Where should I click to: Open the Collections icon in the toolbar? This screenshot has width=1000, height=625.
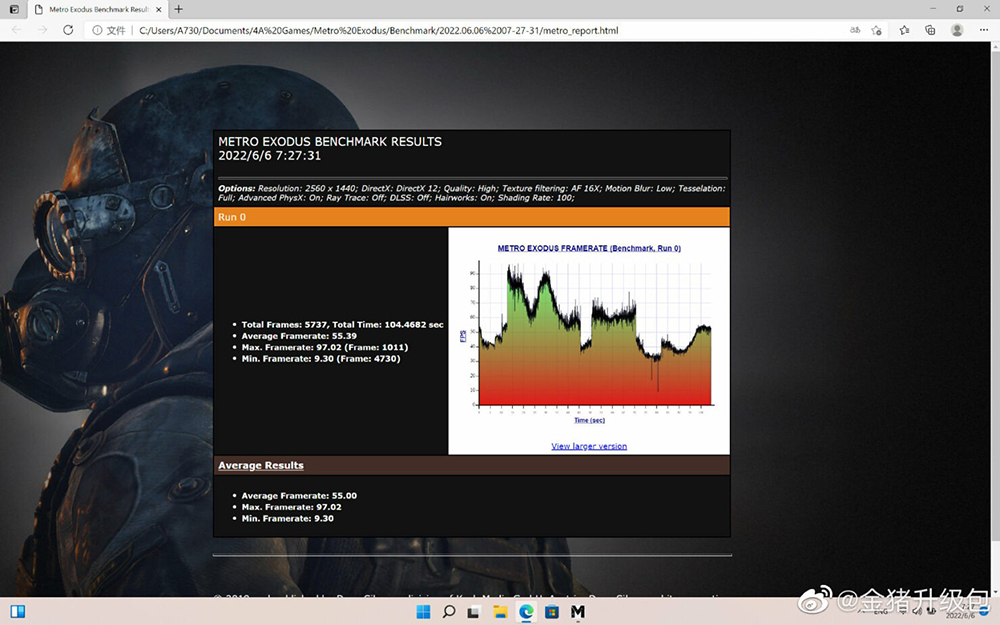tap(930, 30)
